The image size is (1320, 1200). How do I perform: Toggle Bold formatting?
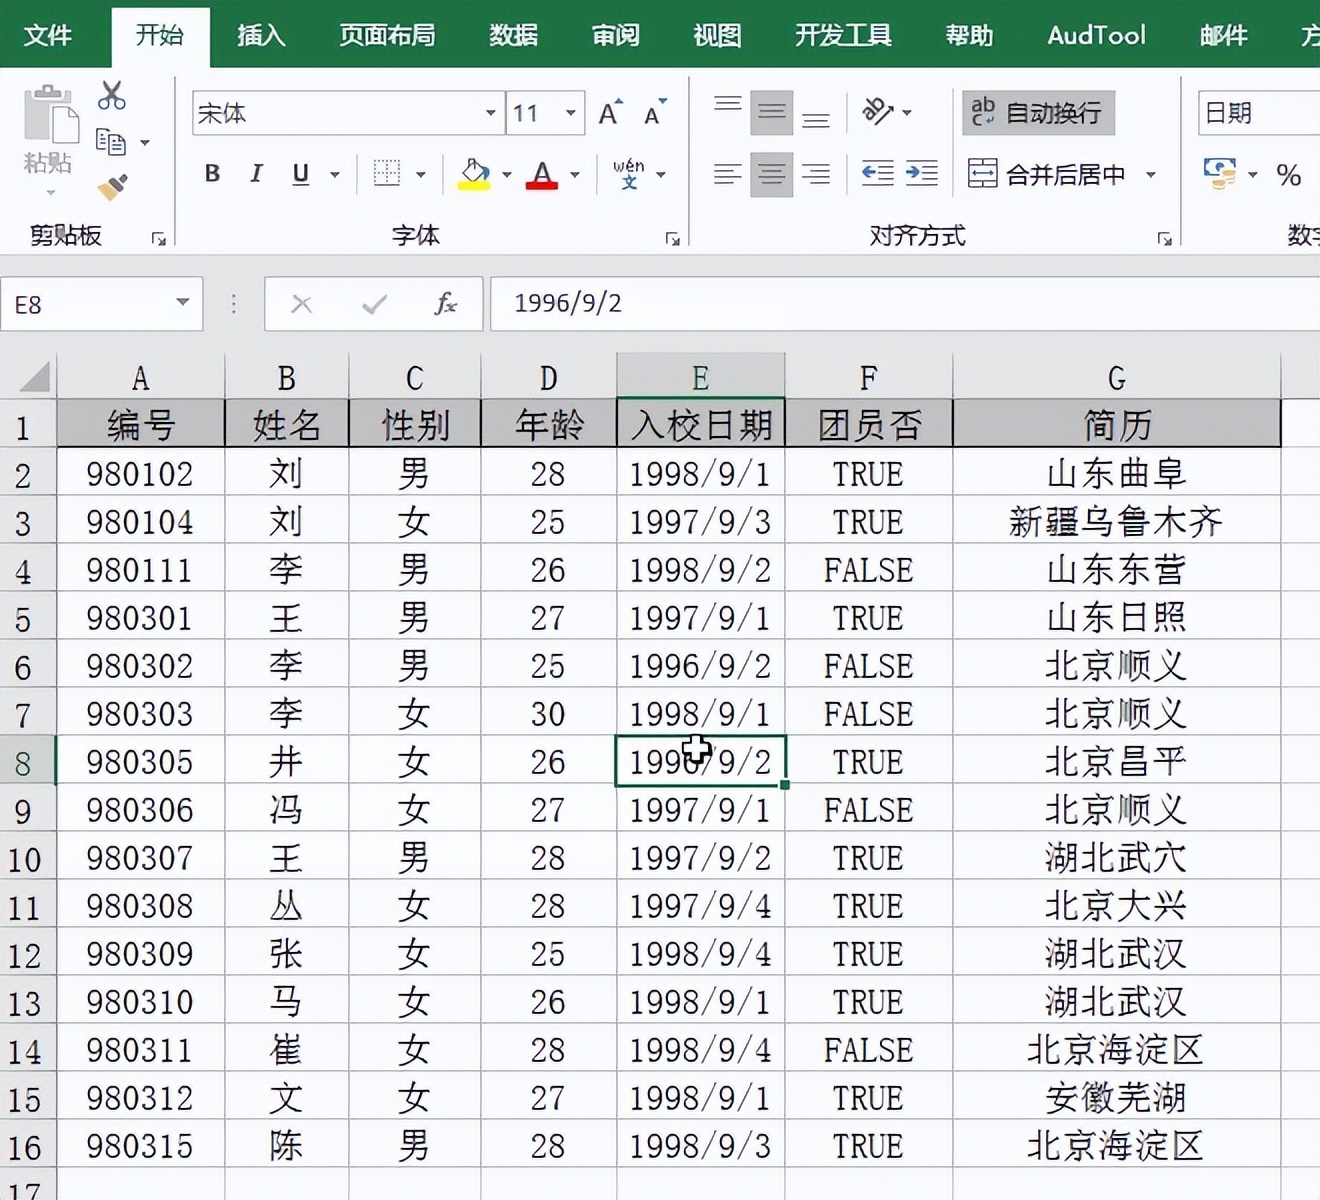(211, 173)
